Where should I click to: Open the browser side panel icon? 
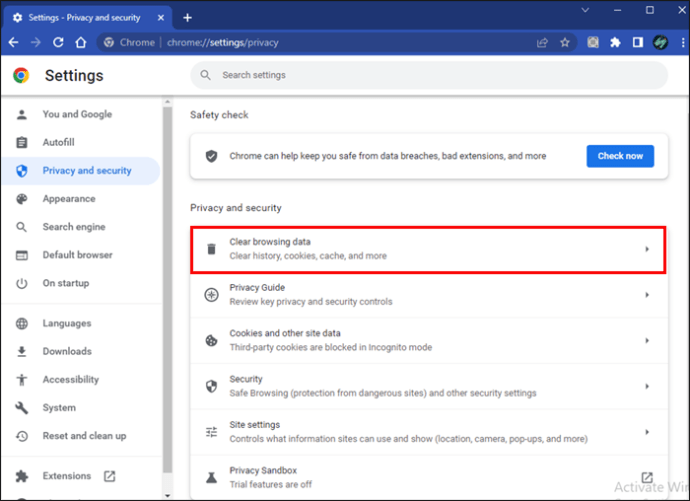[x=636, y=43]
